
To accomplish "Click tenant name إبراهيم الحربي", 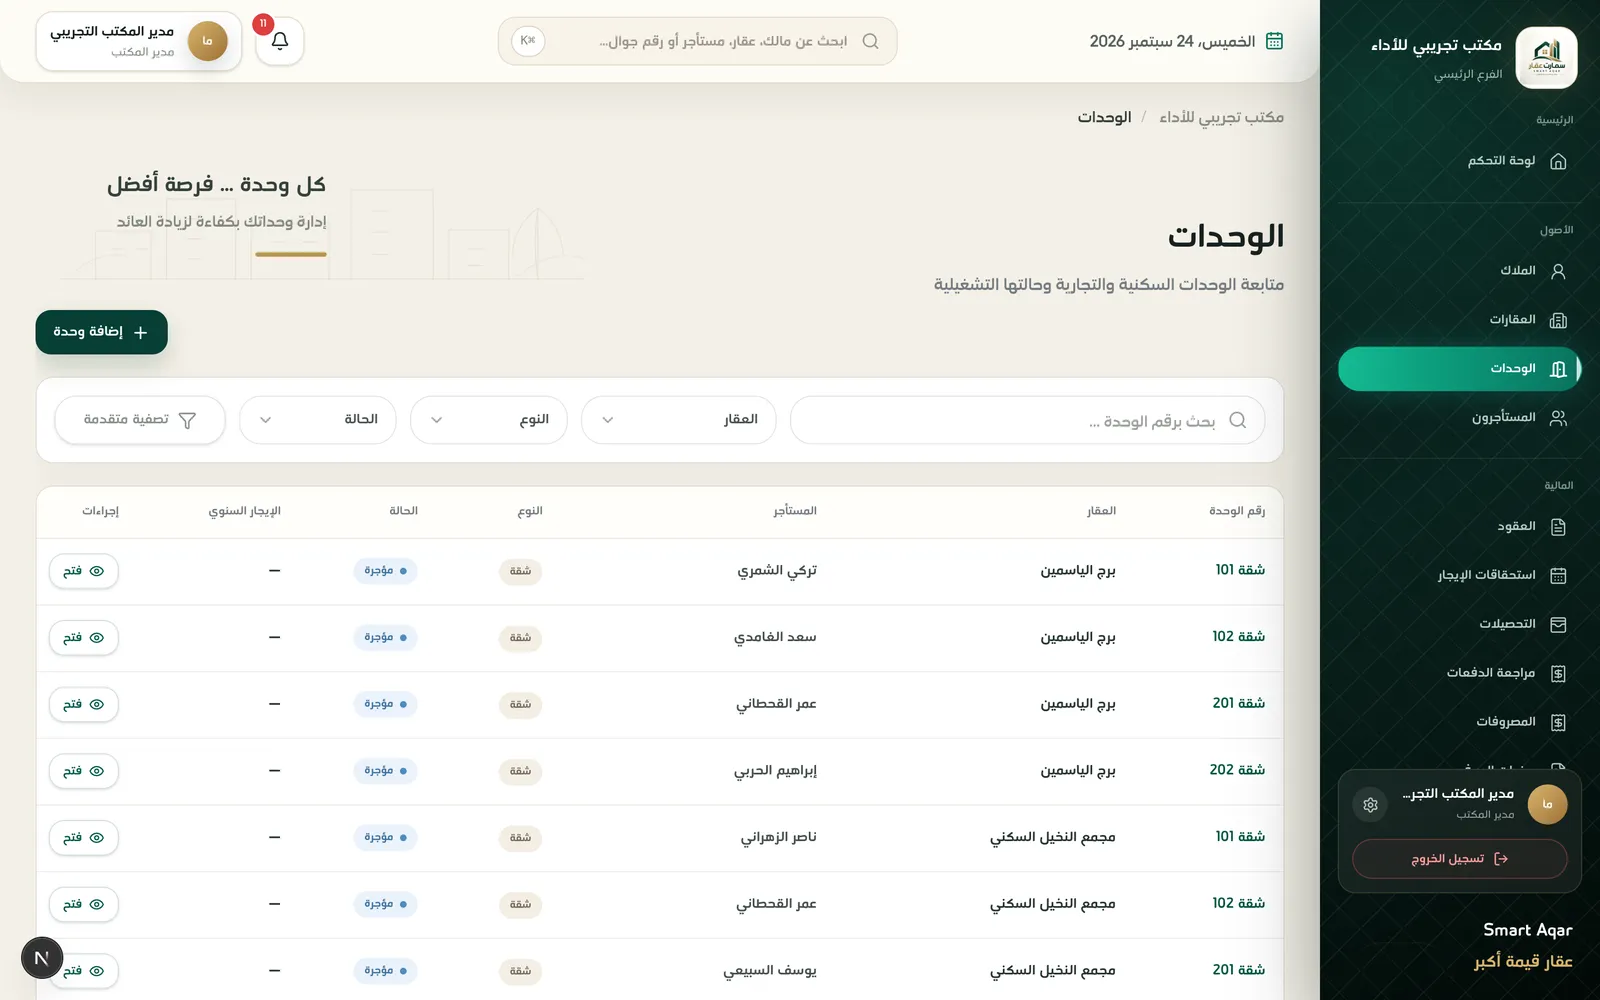I will tap(776, 771).
